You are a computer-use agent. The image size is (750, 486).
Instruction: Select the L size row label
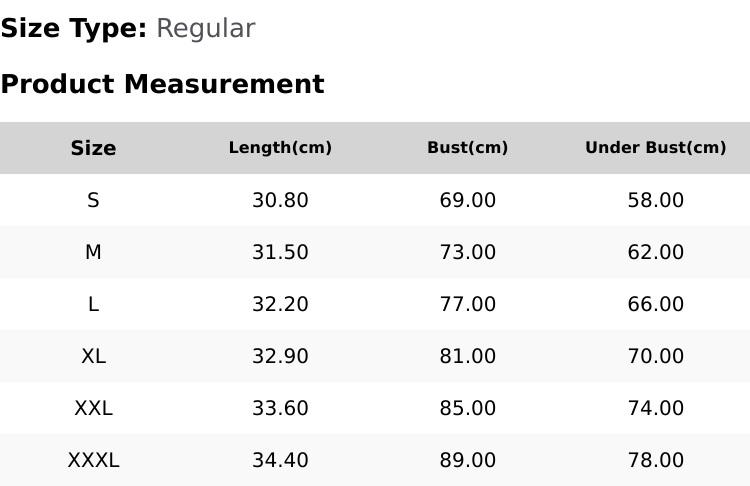pyautogui.click(x=93, y=304)
